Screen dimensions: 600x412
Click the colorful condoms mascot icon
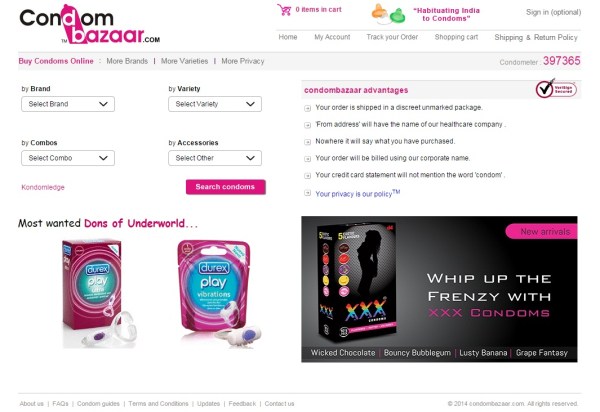pos(388,14)
